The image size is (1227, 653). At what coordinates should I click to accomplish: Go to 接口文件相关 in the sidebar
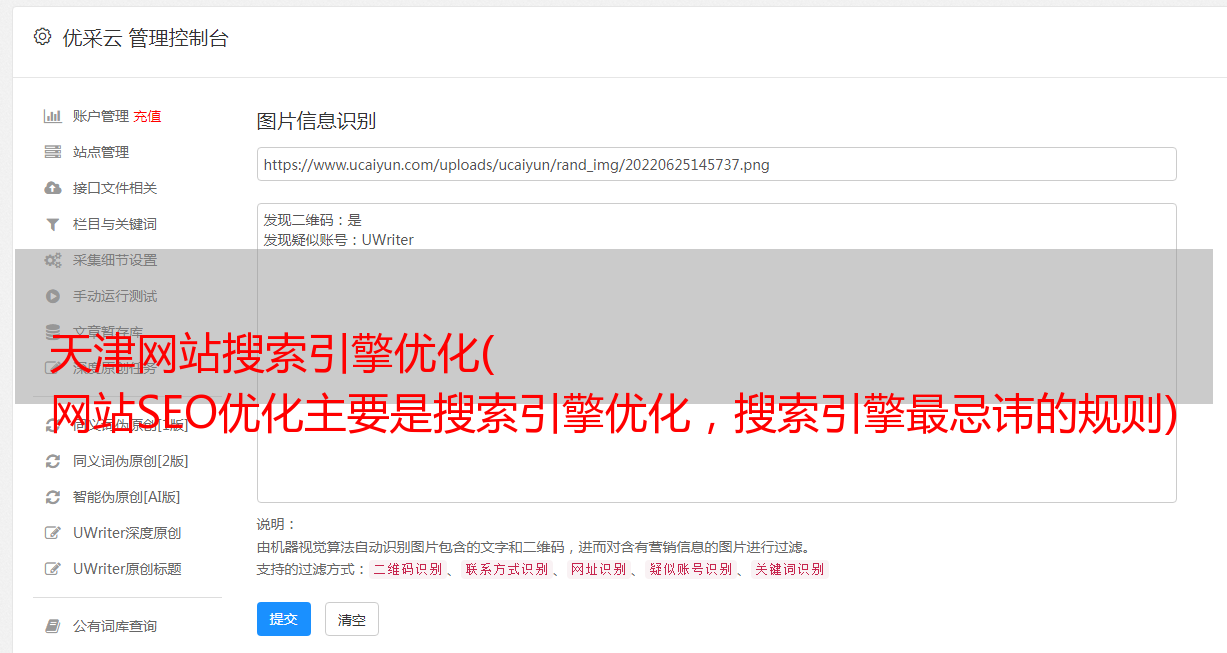pos(115,188)
